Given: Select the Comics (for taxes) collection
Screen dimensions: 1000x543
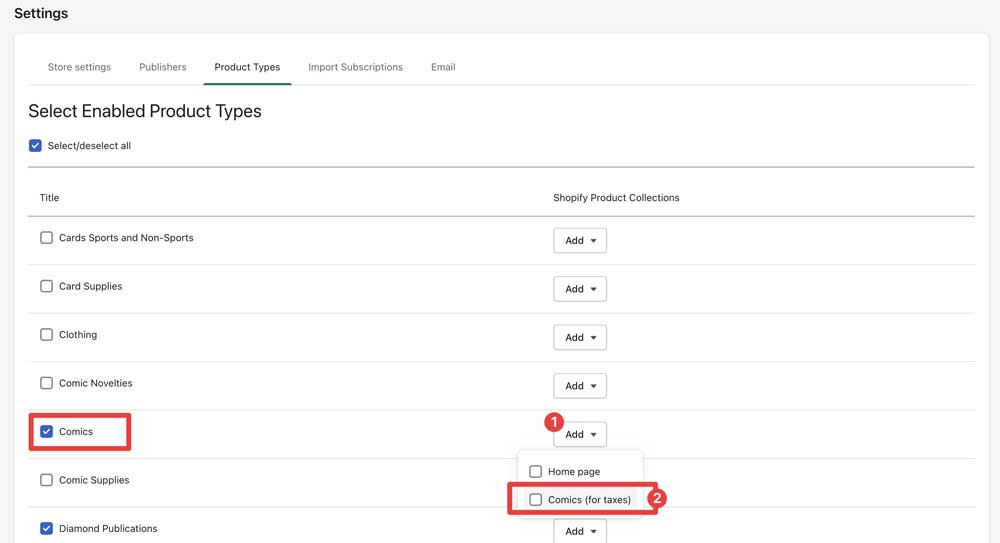Looking at the screenshot, I should (536, 500).
